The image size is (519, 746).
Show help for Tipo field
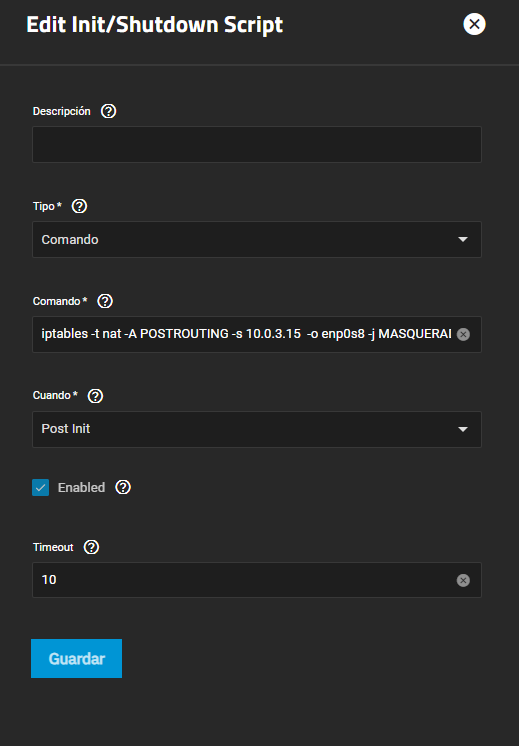click(x=79, y=206)
